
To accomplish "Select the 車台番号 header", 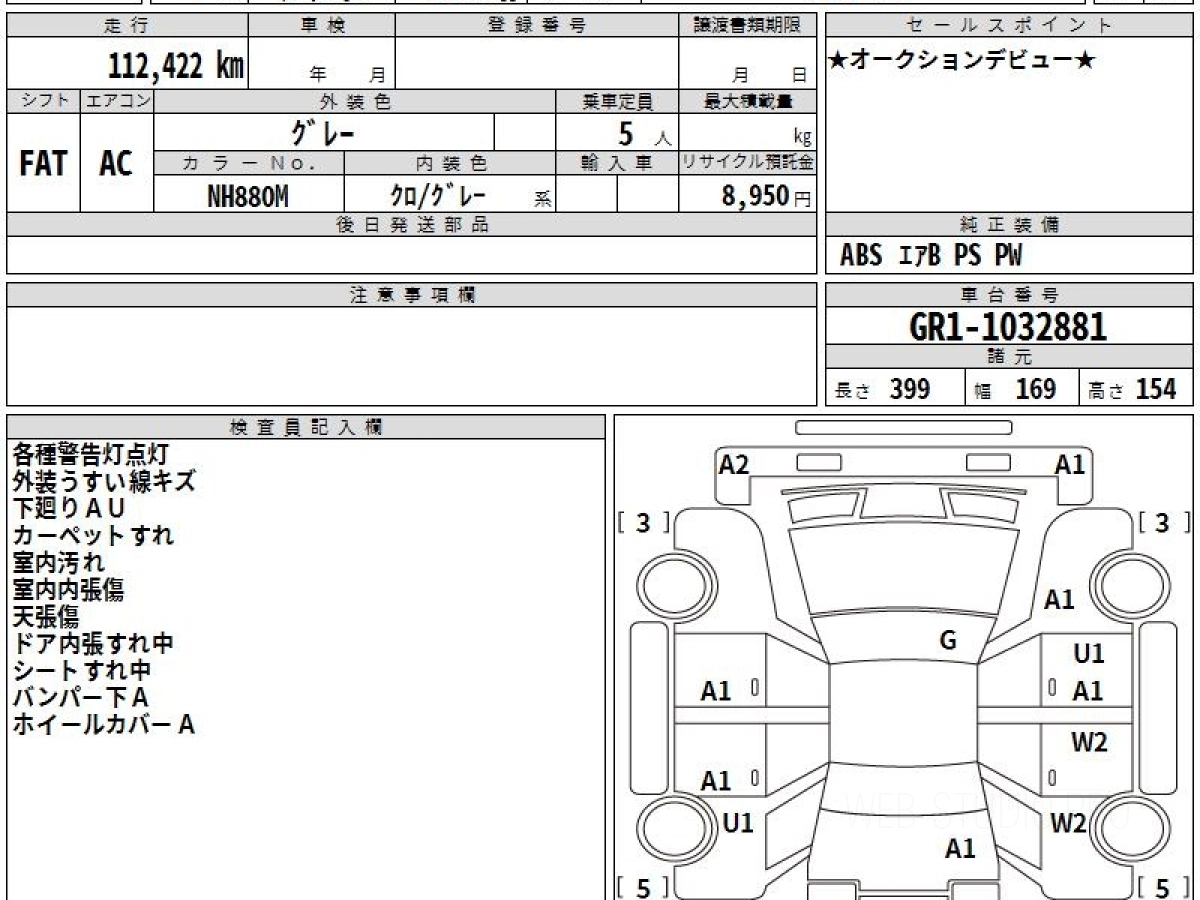I will pyautogui.click(x=1010, y=295).
